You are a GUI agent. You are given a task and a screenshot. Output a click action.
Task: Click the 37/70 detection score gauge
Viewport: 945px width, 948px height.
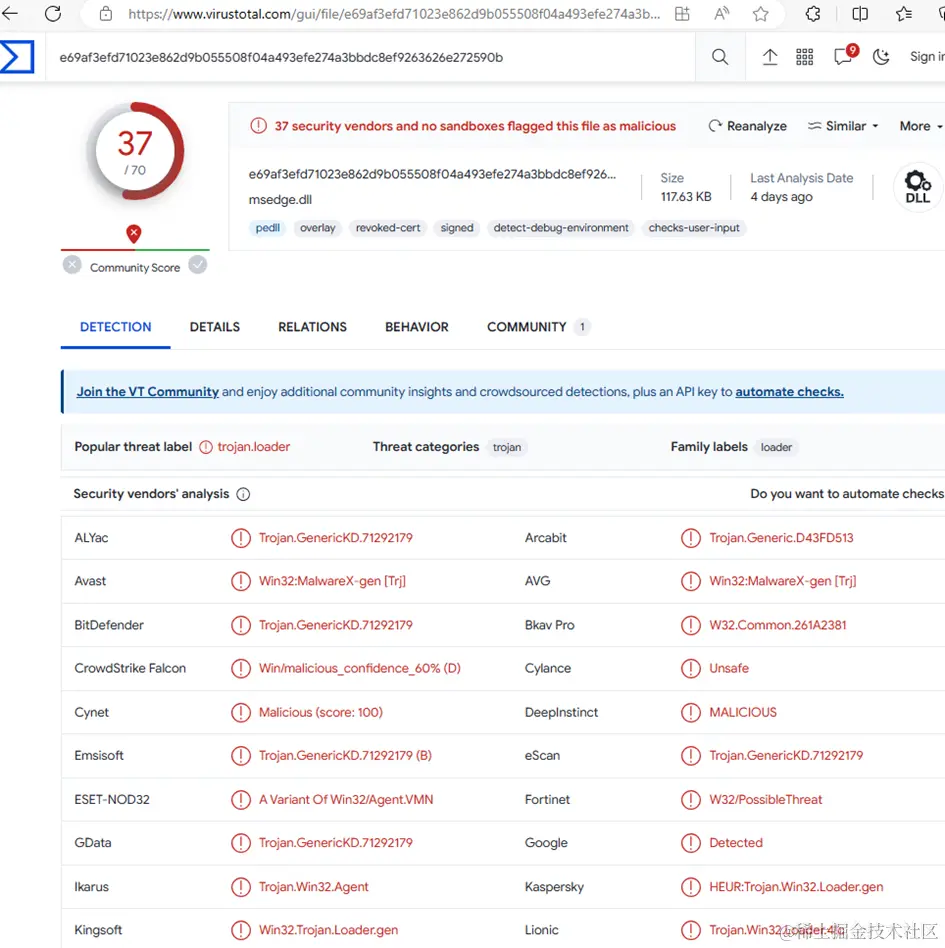(135, 151)
